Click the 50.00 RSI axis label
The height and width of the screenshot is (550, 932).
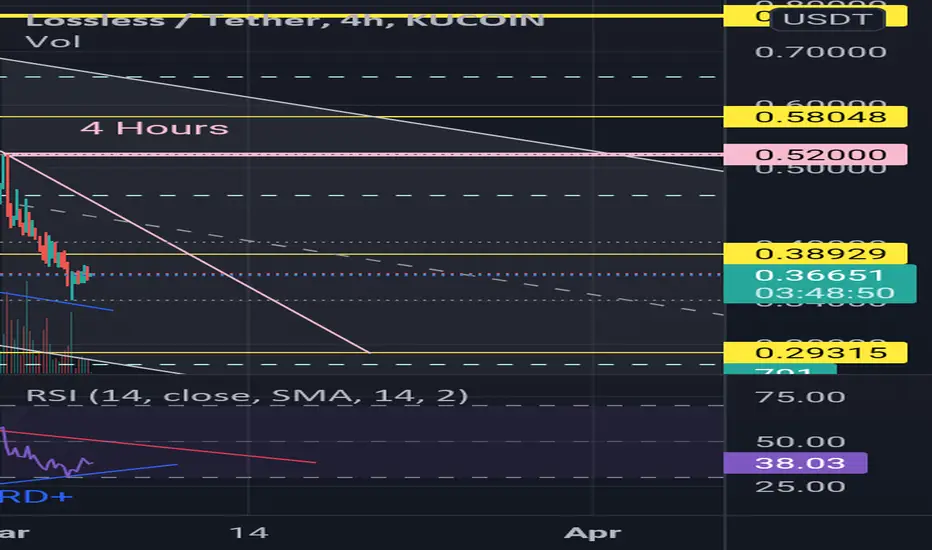tap(800, 442)
